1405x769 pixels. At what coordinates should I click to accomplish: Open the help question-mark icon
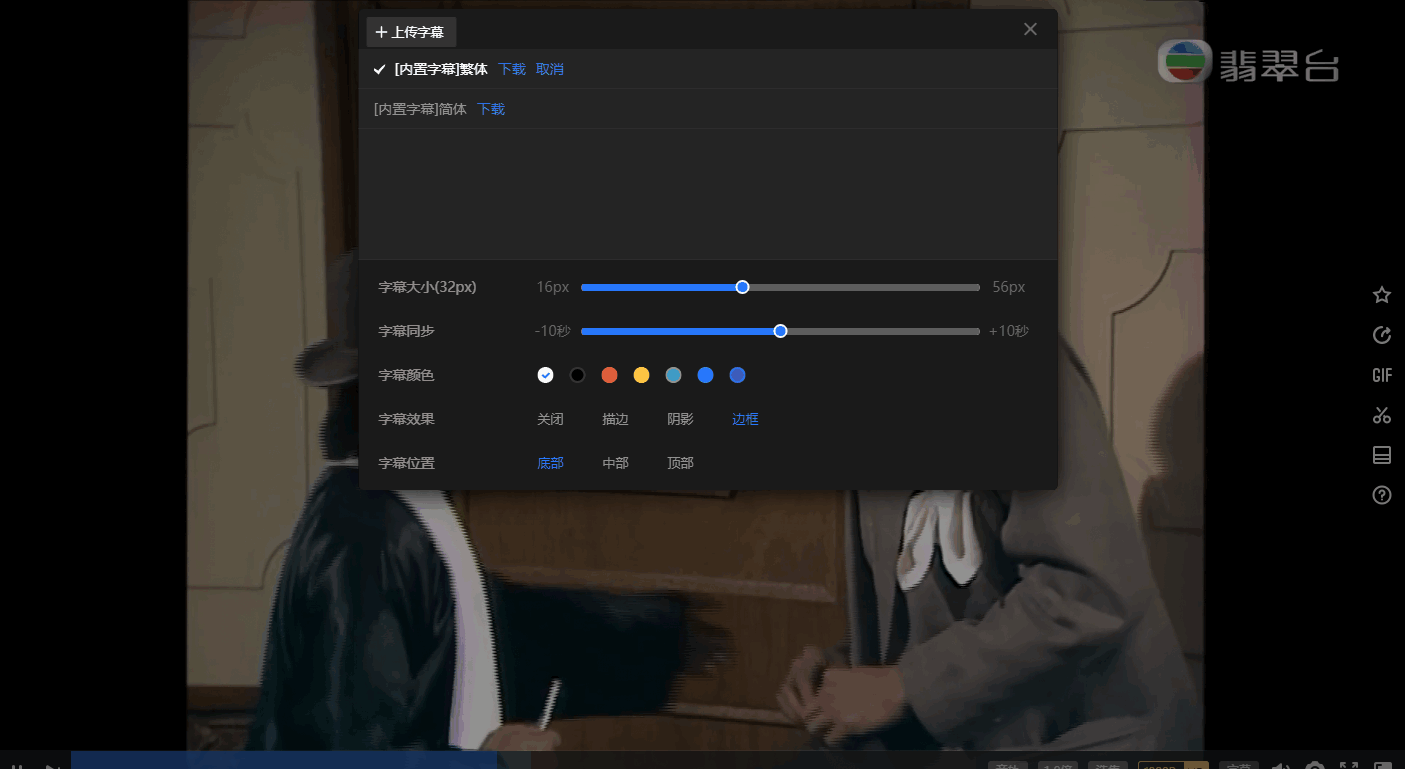point(1381,494)
